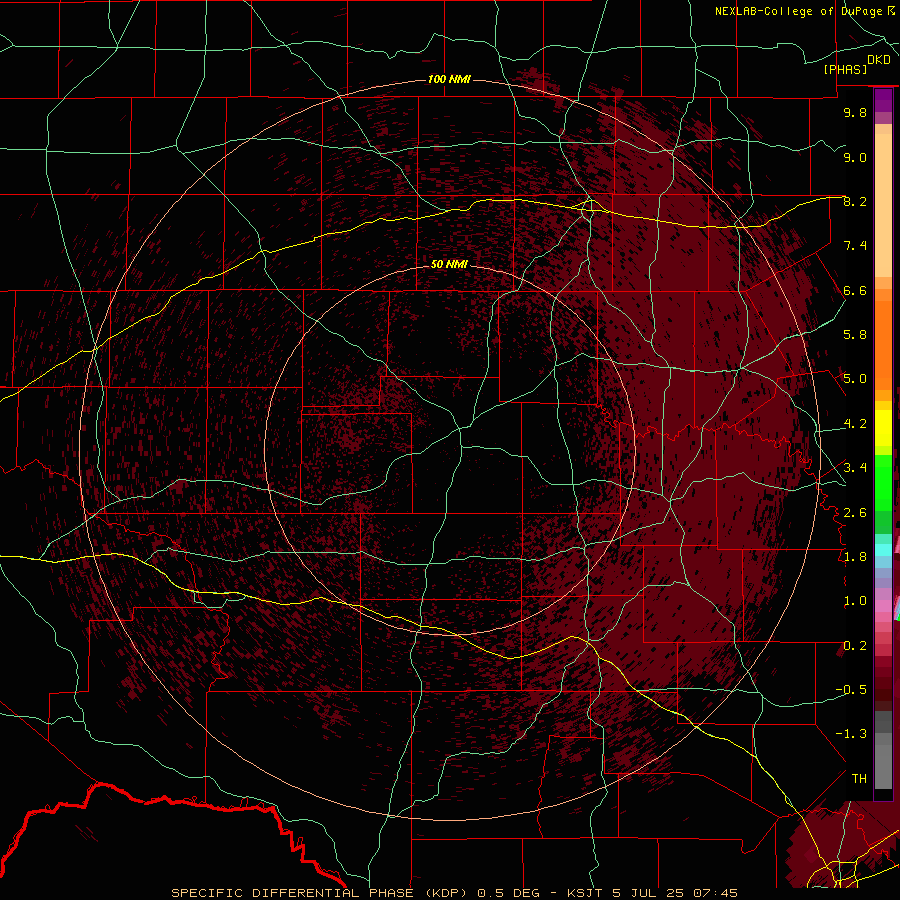The image size is (900, 900).
Task: Pick the bright green segment of color bar
Action: pos(883,482)
